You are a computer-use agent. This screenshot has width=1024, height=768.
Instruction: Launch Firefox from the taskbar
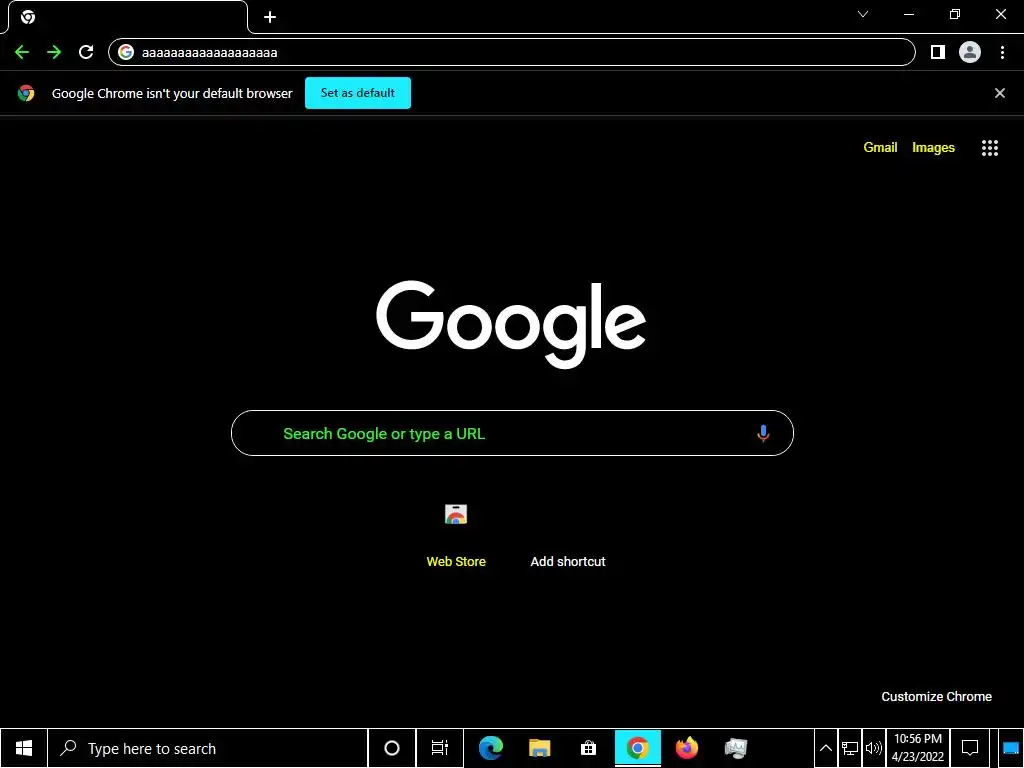(x=686, y=748)
